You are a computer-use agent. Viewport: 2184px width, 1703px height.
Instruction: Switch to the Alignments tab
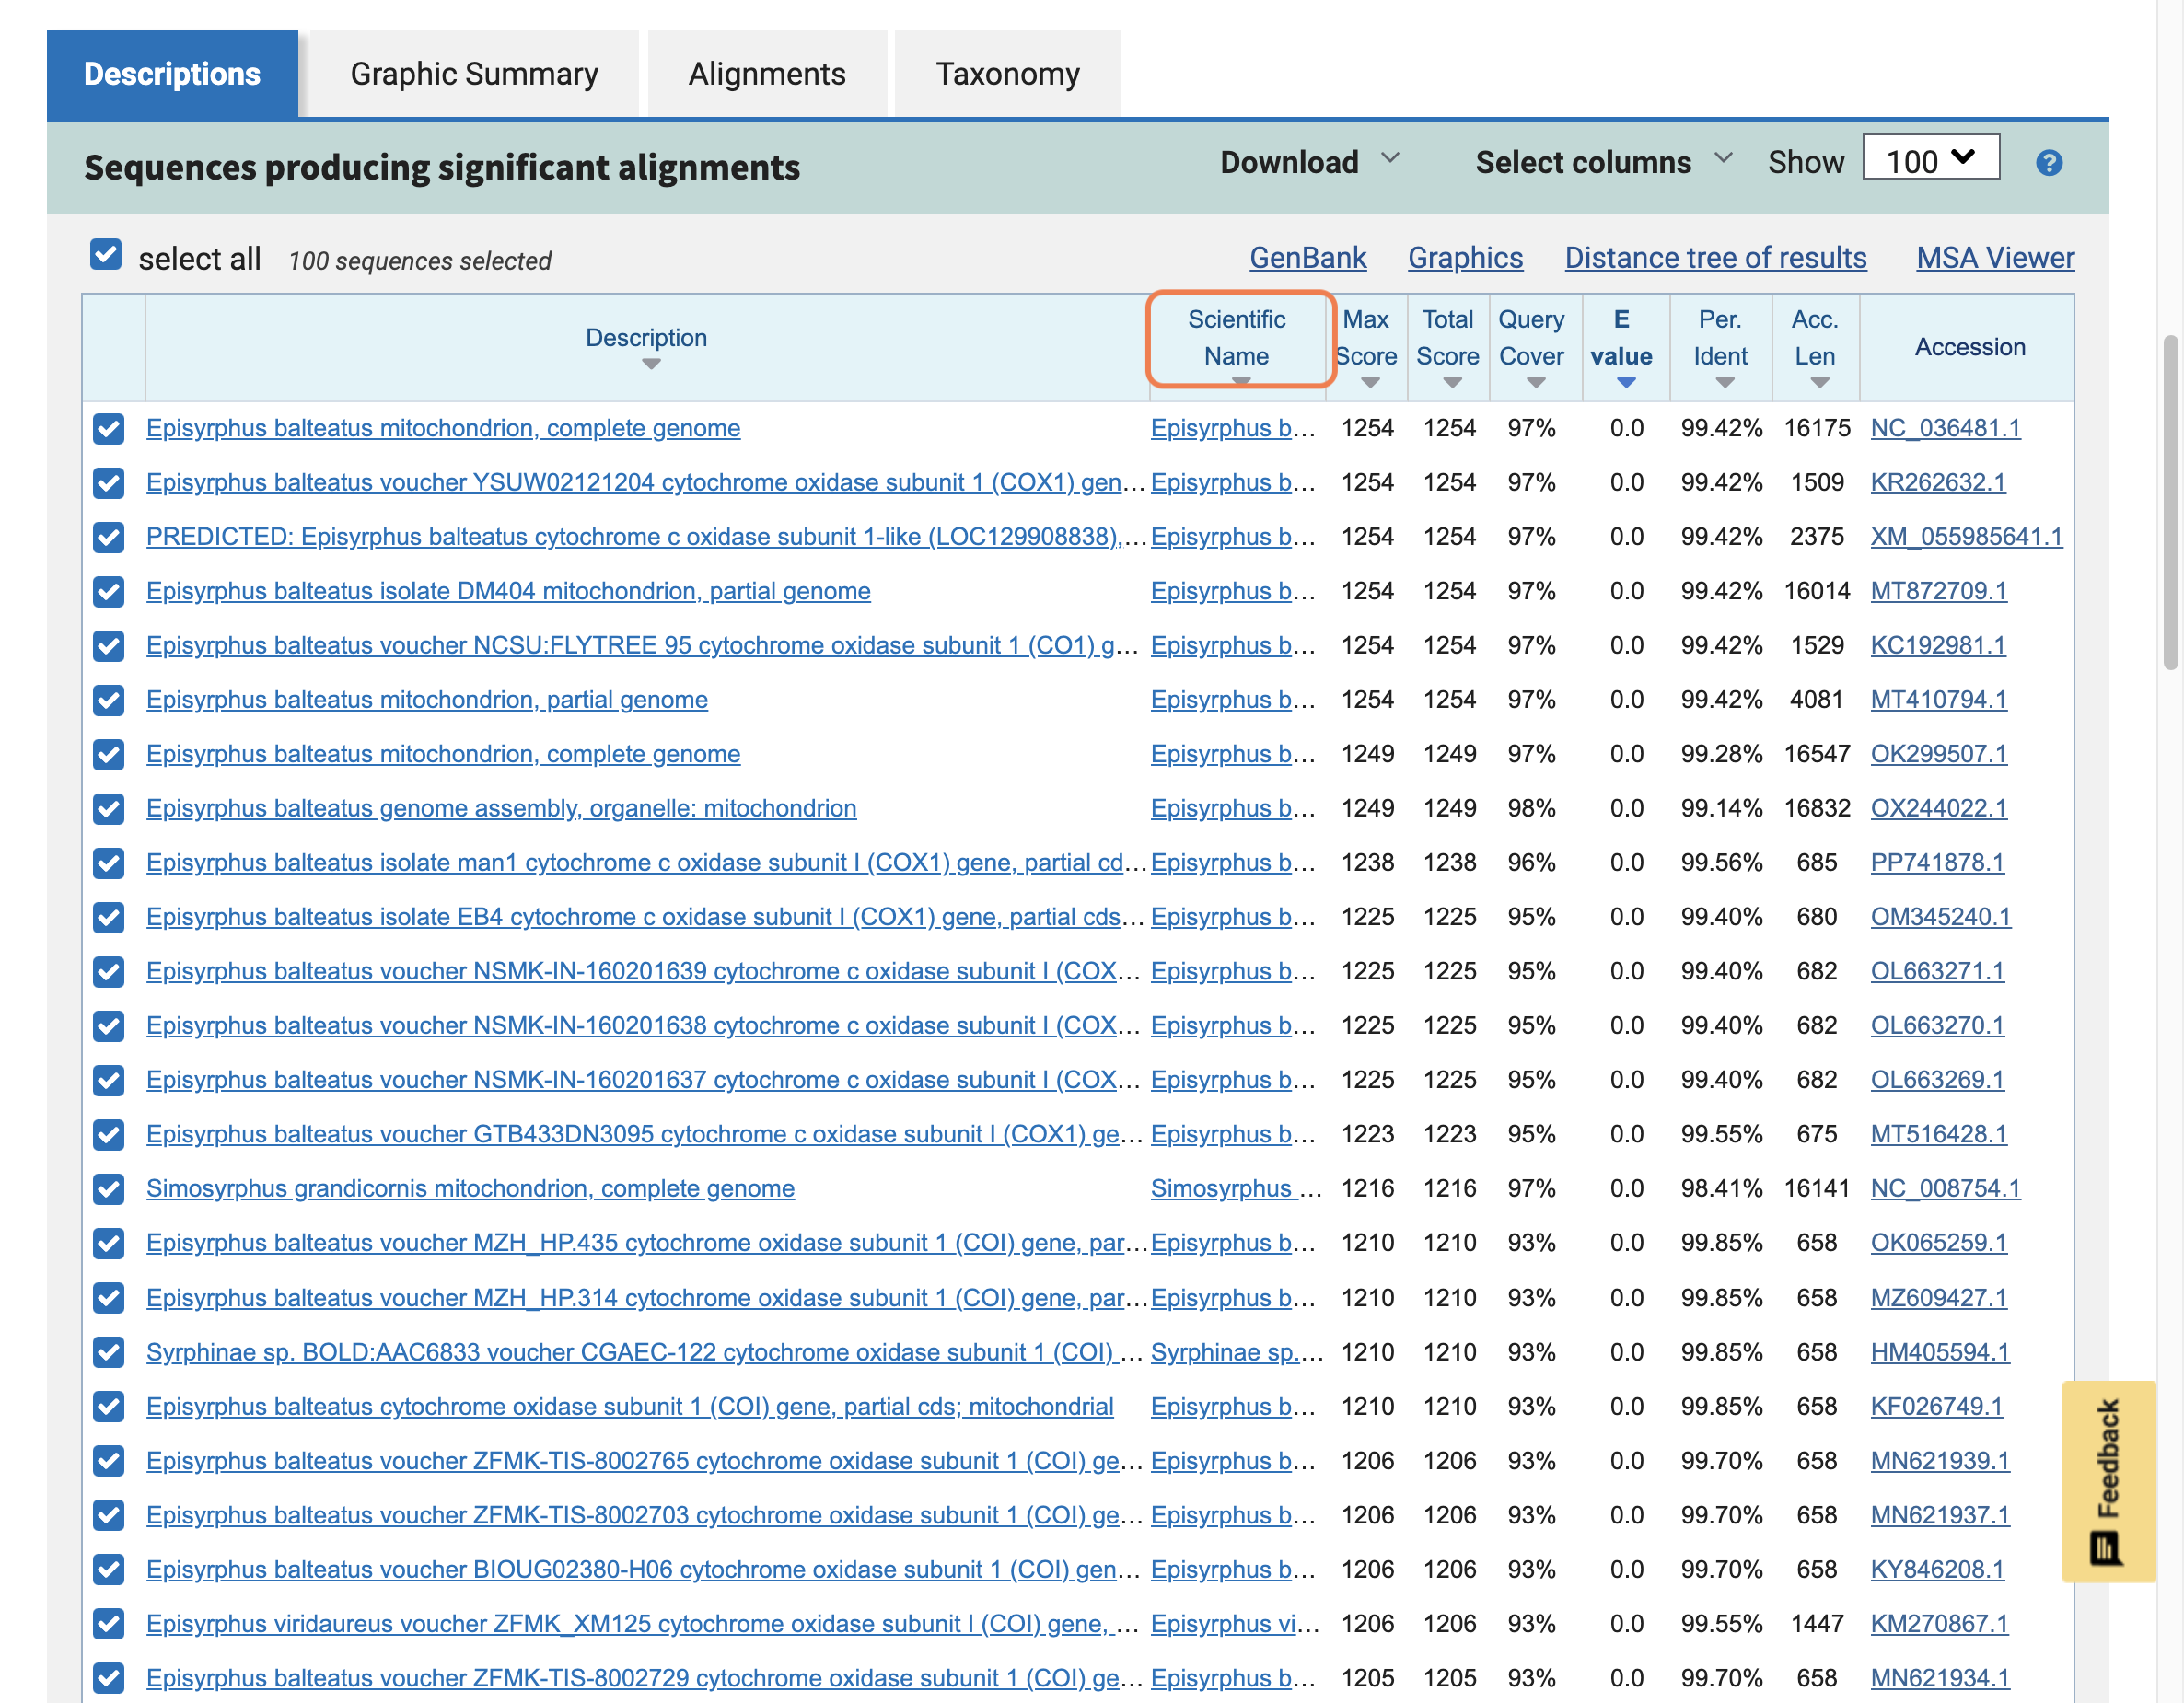pos(767,74)
